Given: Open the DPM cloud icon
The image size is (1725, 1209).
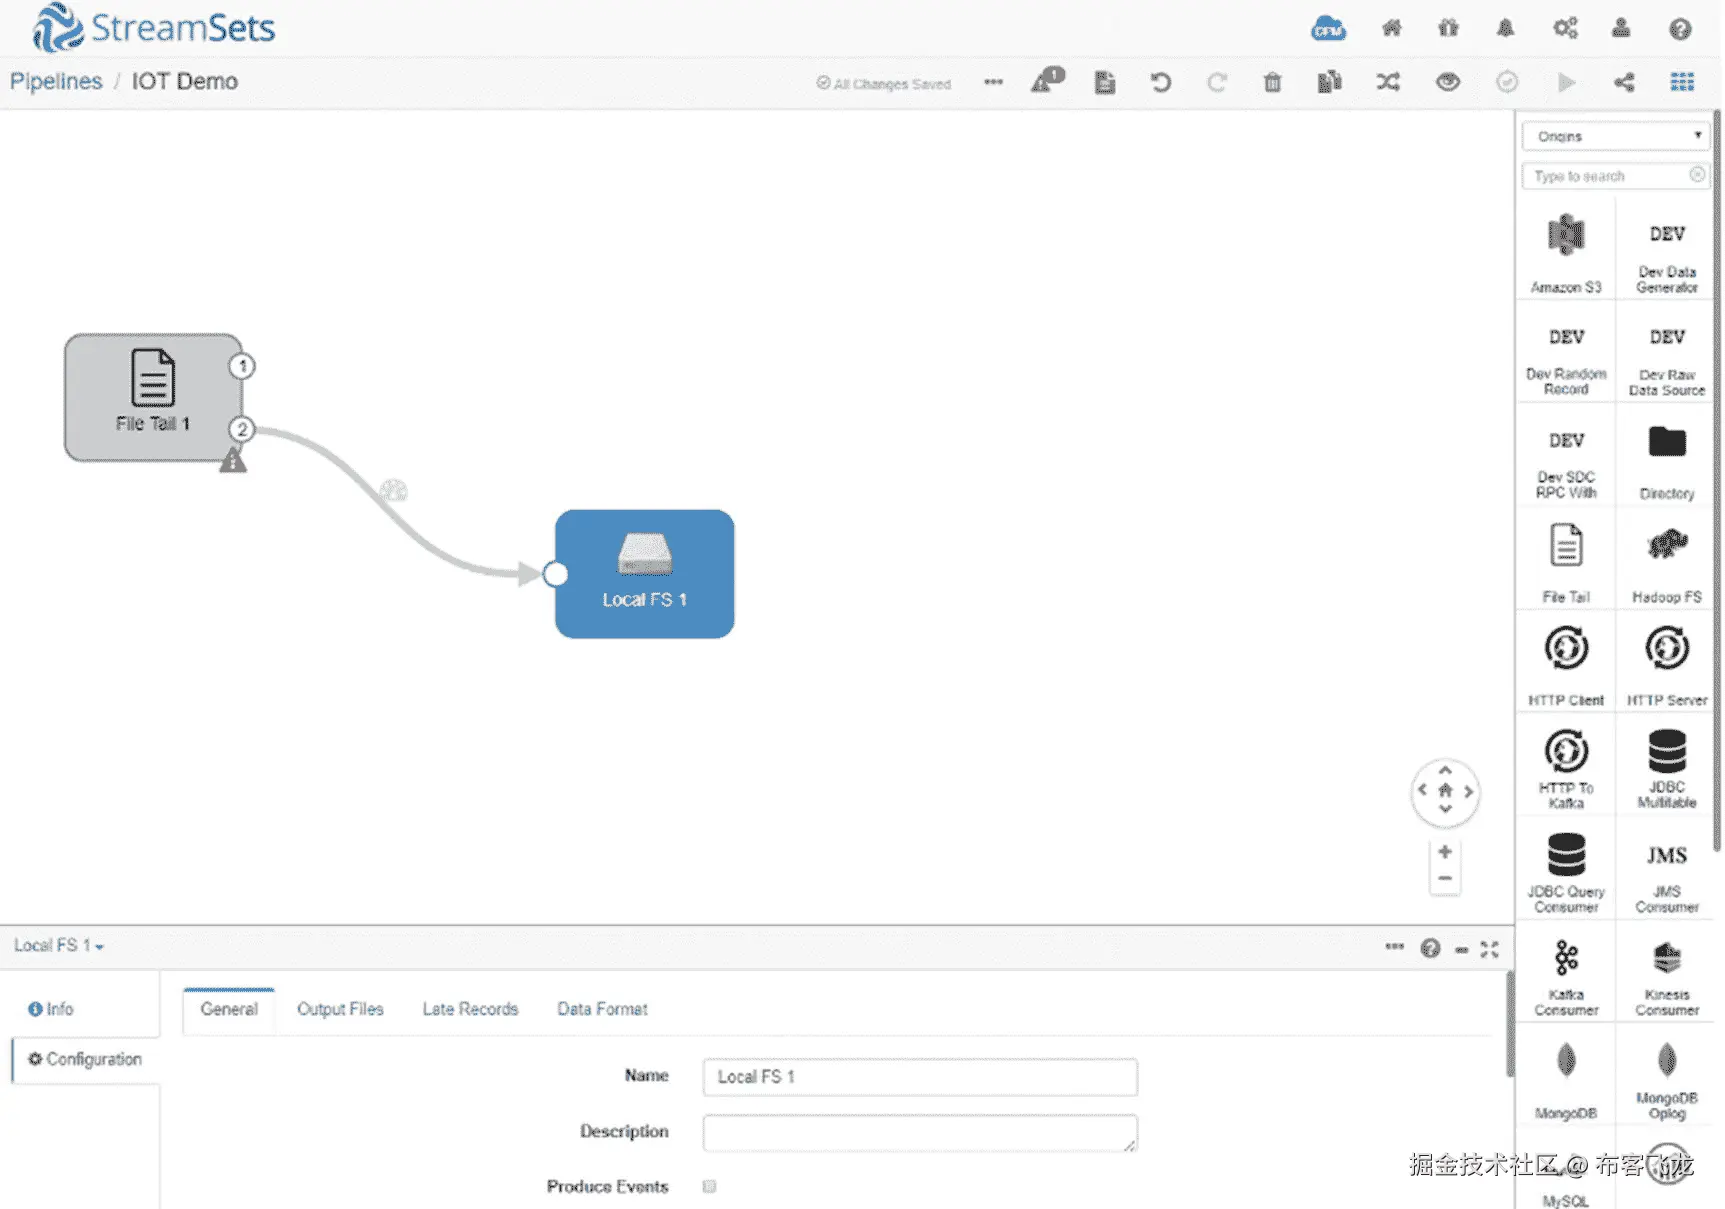Looking at the screenshot, I should [x=1328, y=28].
